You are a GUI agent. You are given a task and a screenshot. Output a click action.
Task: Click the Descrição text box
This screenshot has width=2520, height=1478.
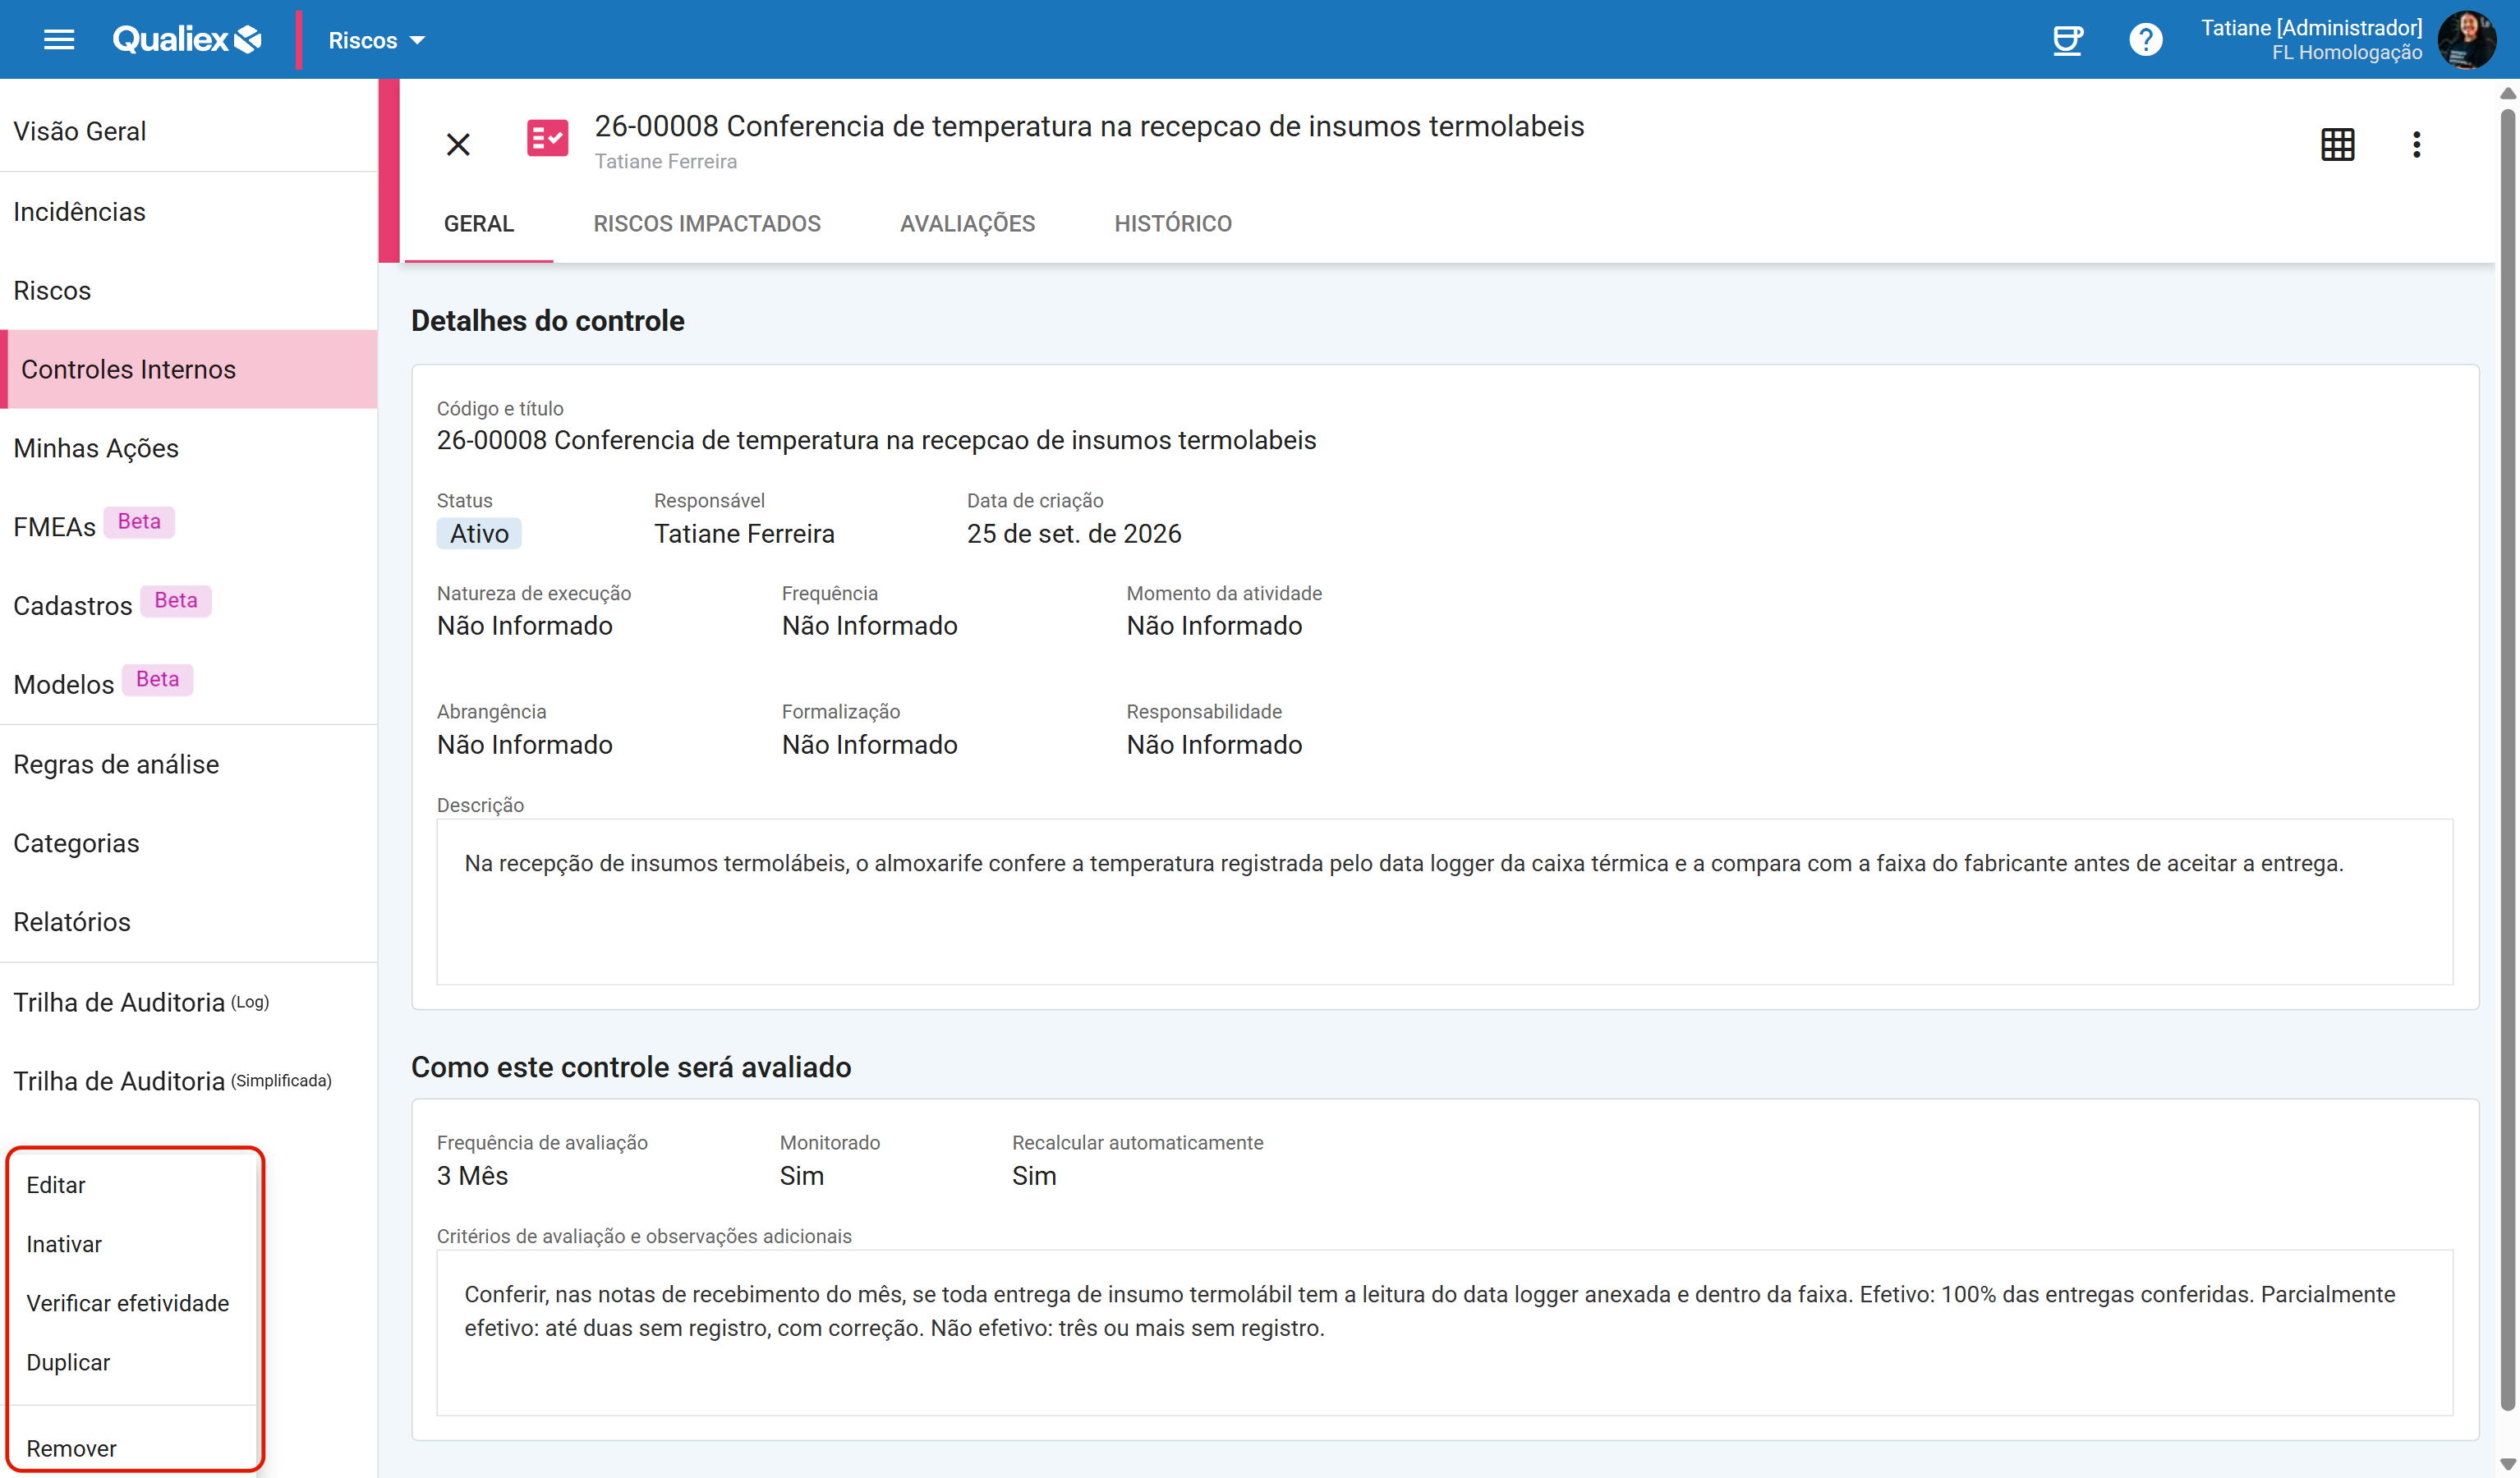1444,902
